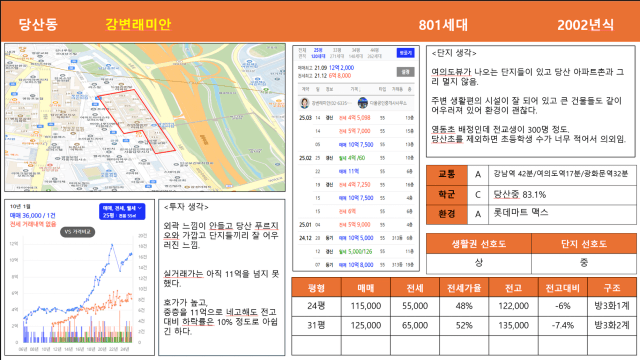Screen dimensions: 640x360
Task: Click the map thumbnail of 당산동
Action: point(145,118)
